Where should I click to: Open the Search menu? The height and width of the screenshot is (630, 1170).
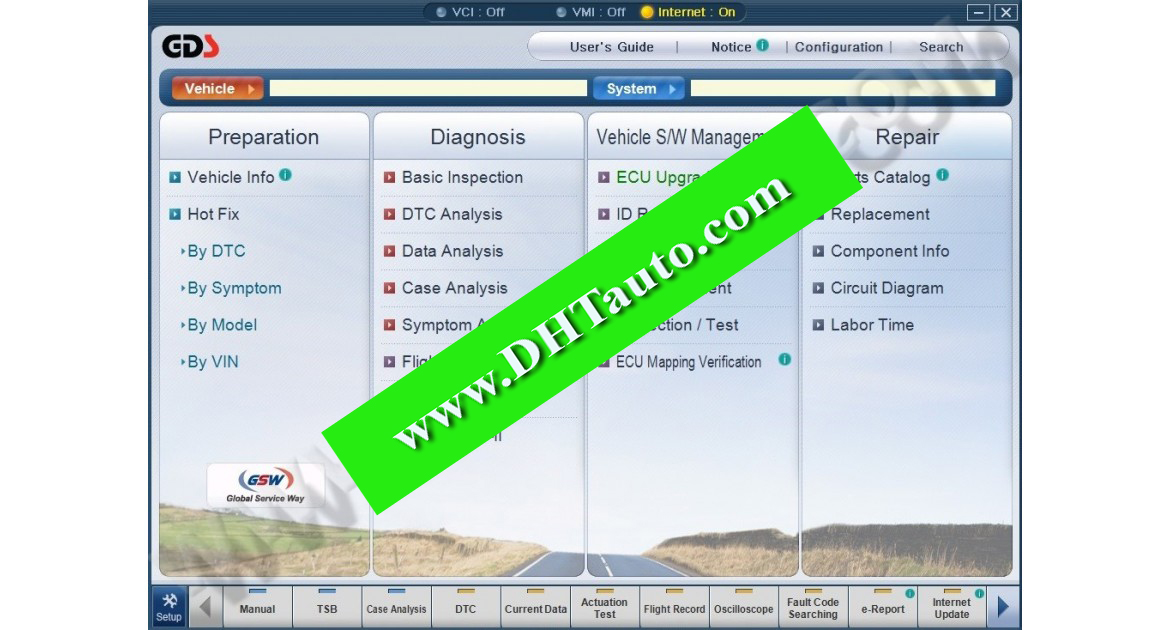coord(941,46)
